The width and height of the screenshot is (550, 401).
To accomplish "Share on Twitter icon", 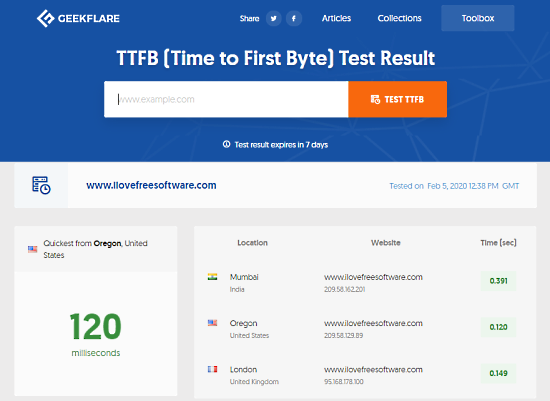I will pos(274,18).
